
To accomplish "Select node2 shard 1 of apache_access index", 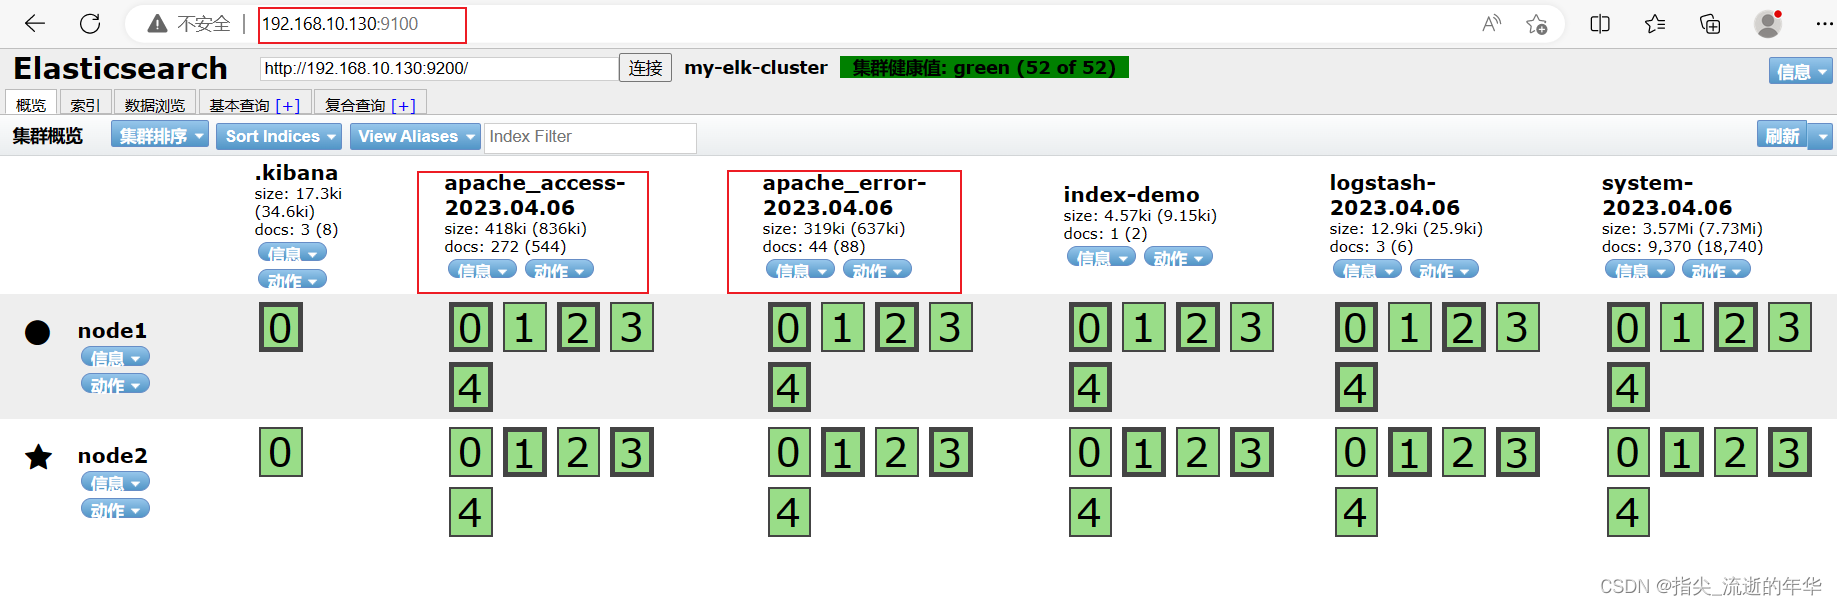I will pyautogui.click(x=525, y=452).
